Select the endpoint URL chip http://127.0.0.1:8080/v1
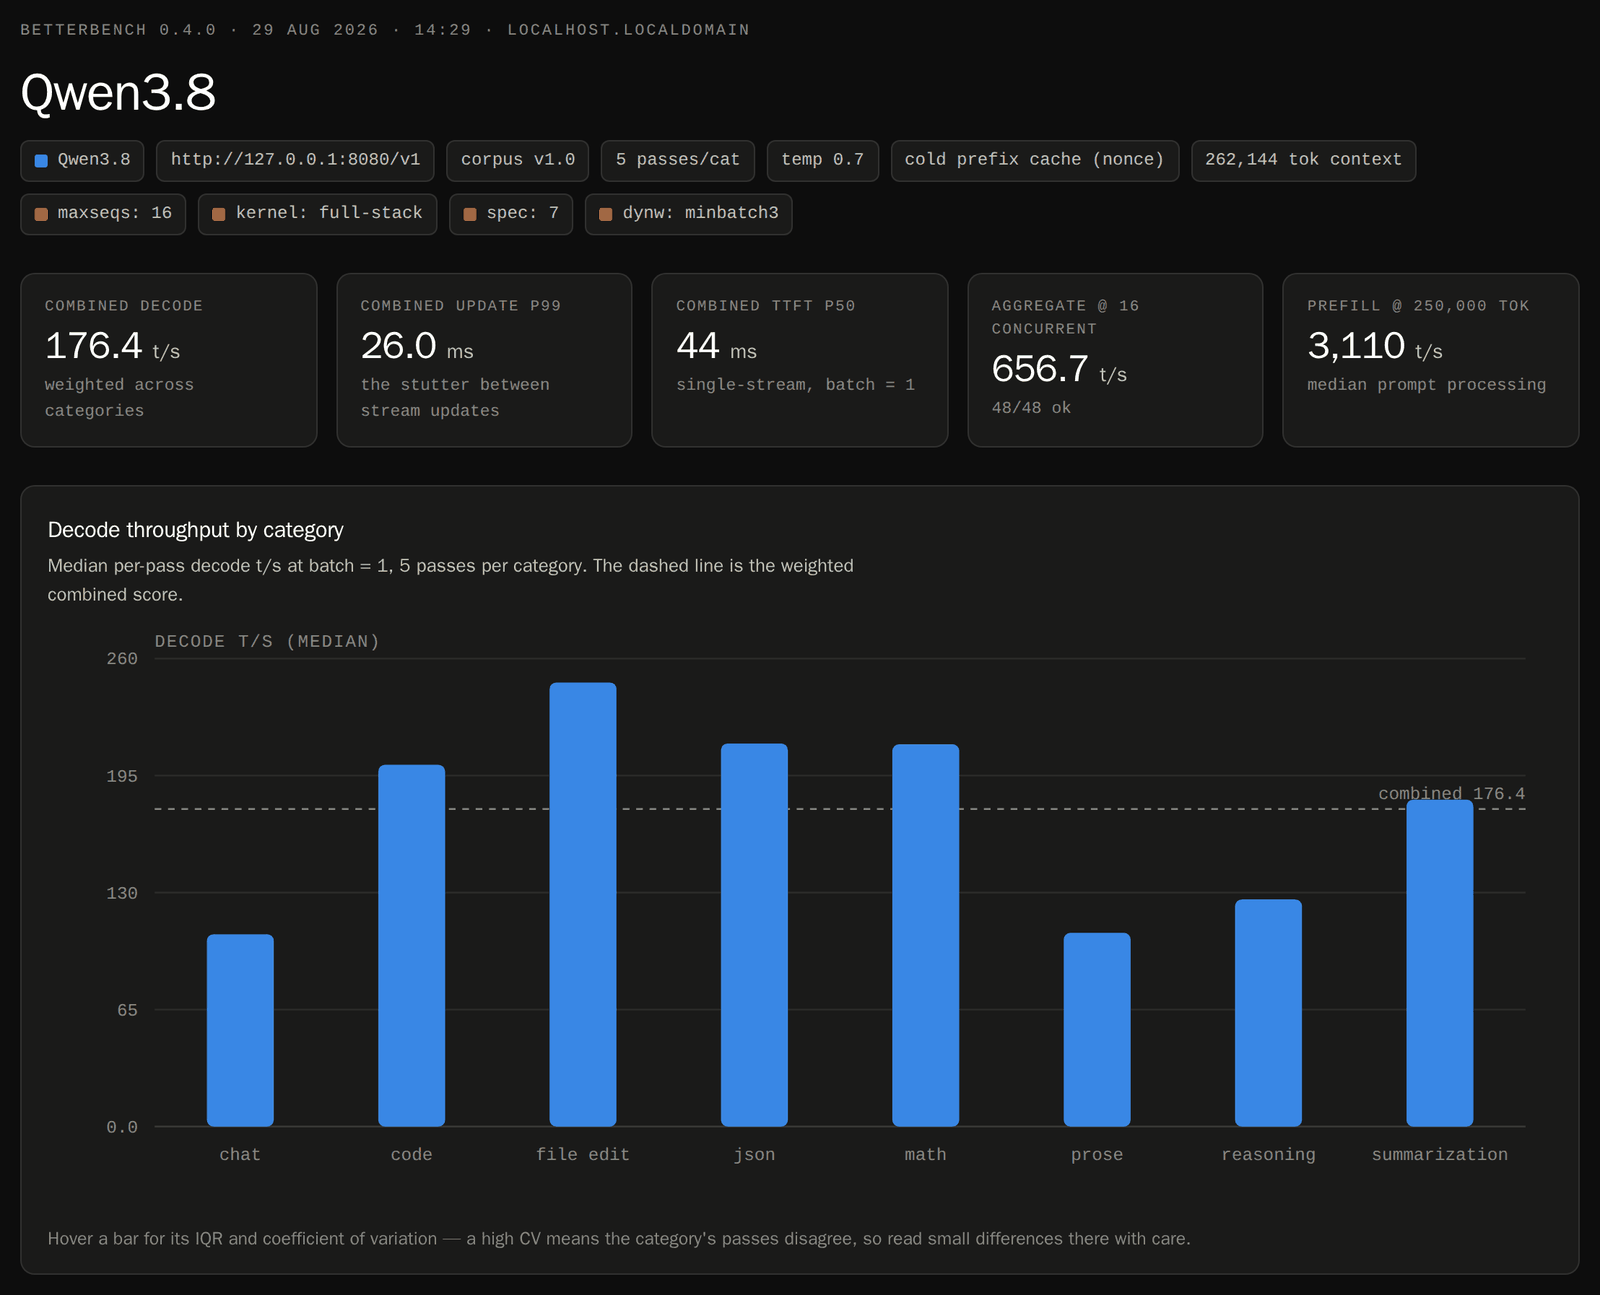The image size is (1600, 1295). point(295,160)
